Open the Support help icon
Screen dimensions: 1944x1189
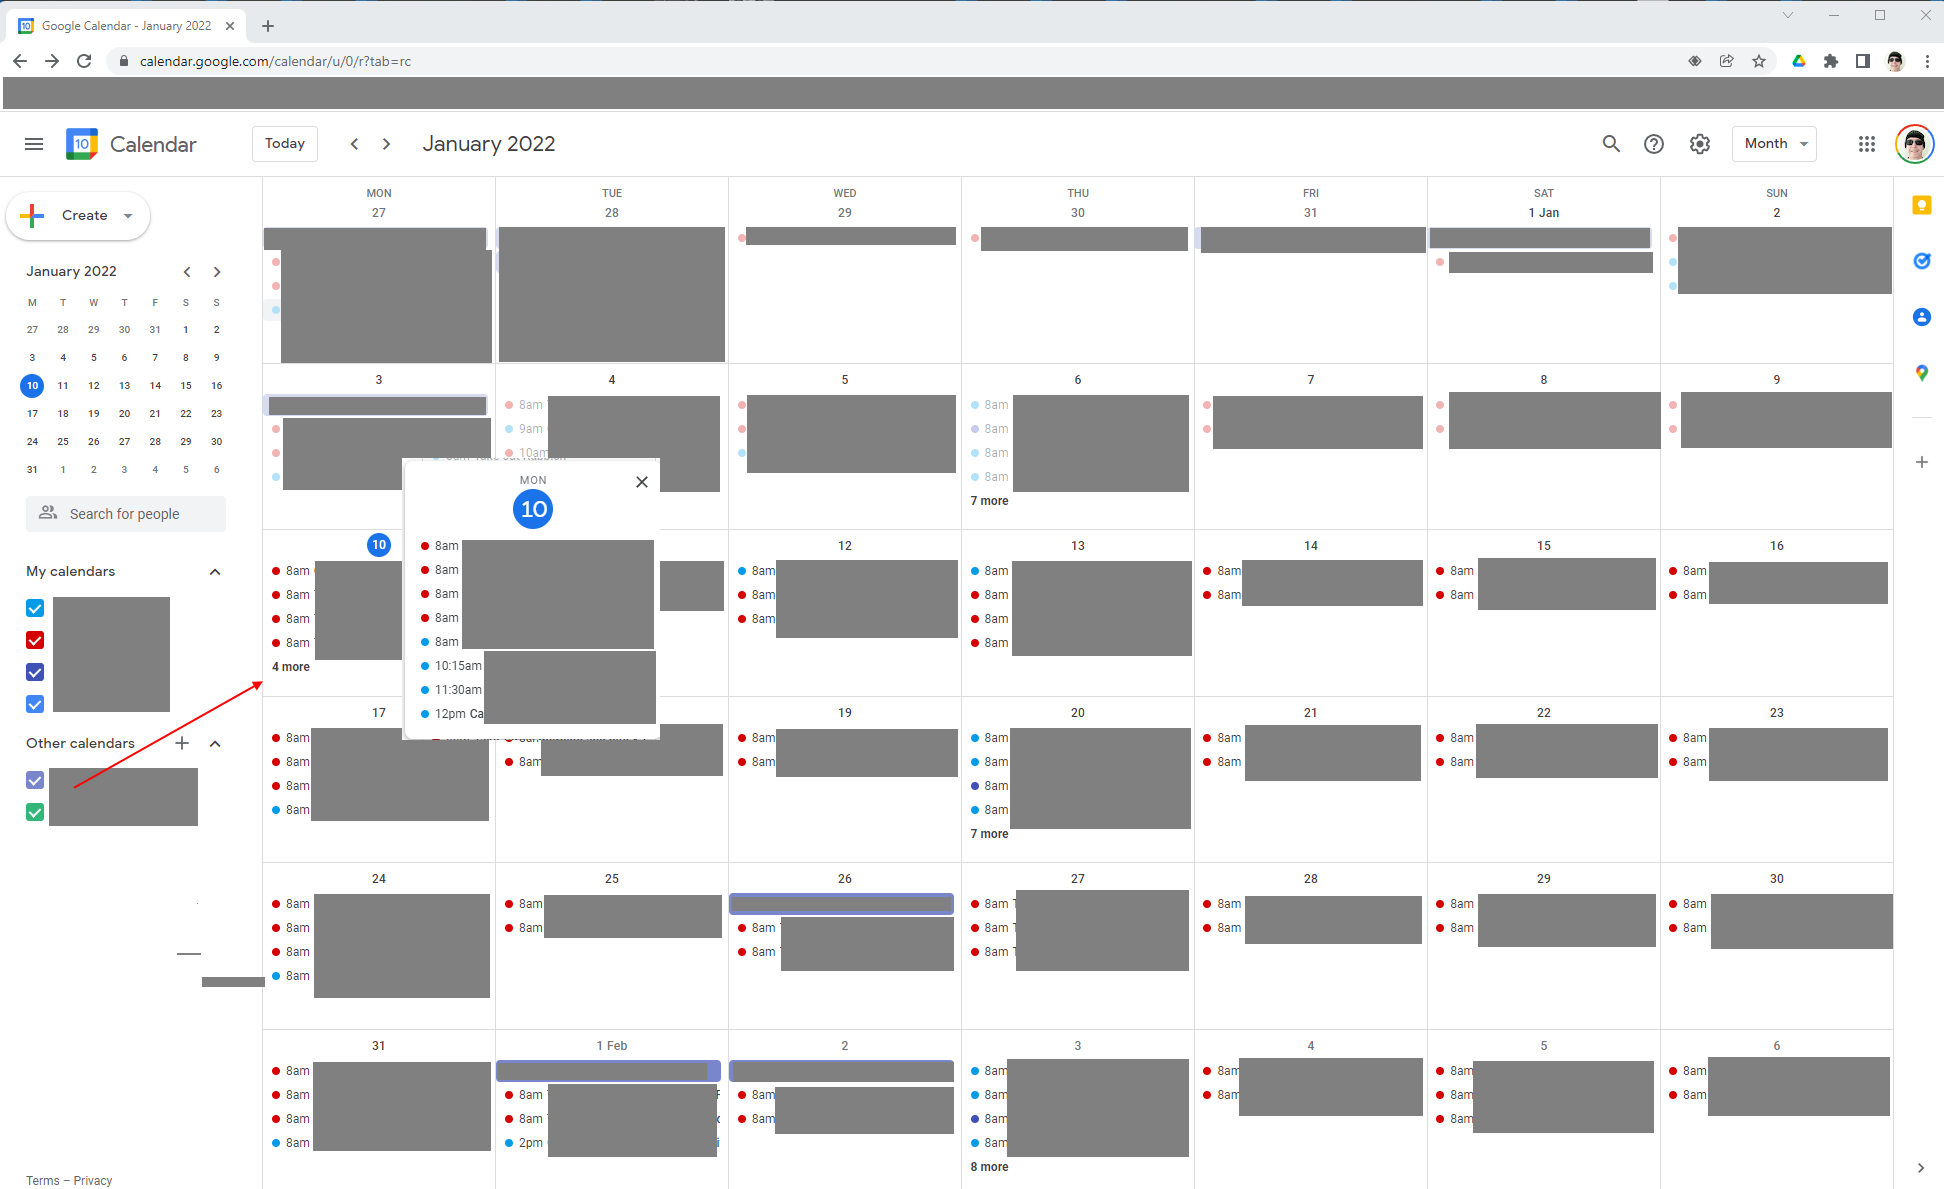[1654, 144]
